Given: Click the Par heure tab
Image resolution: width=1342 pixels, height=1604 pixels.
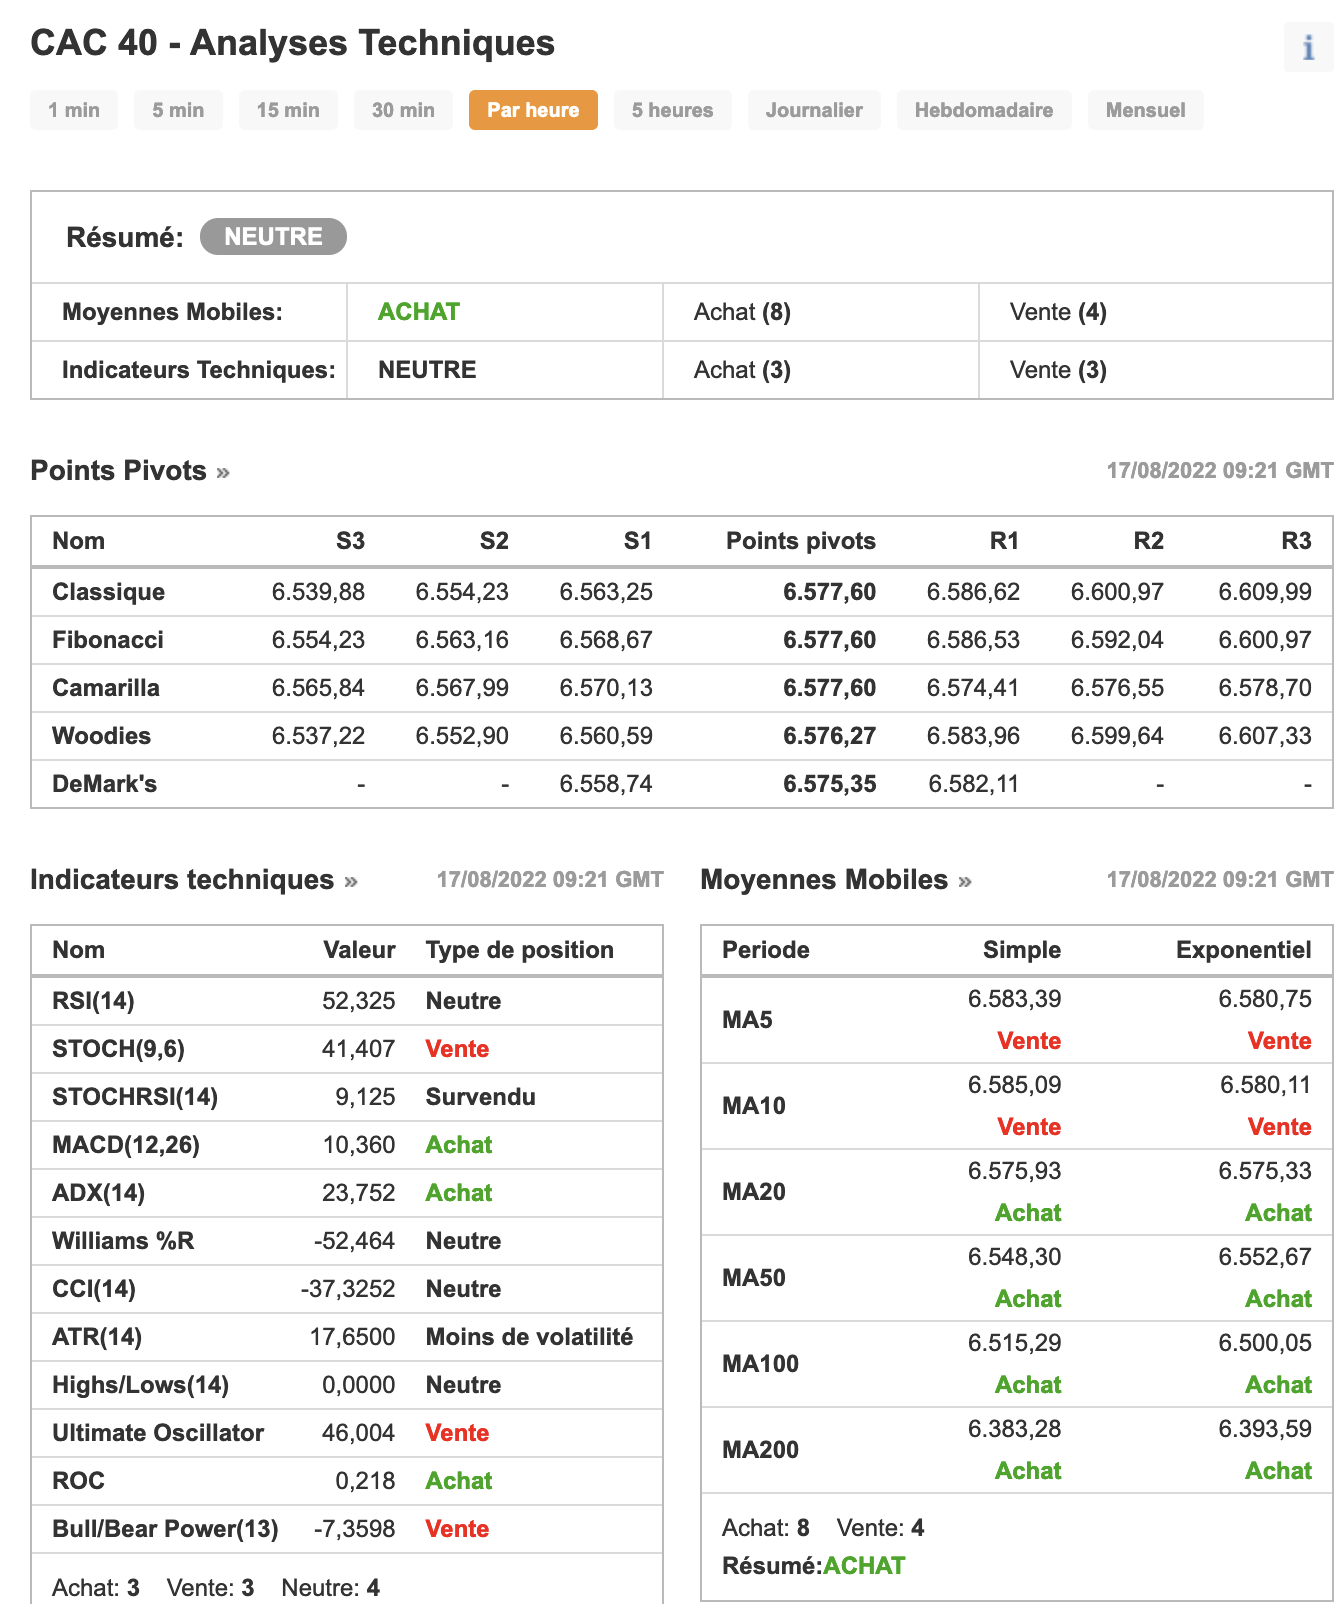Looking at the screenshot, I should [533, 110].
